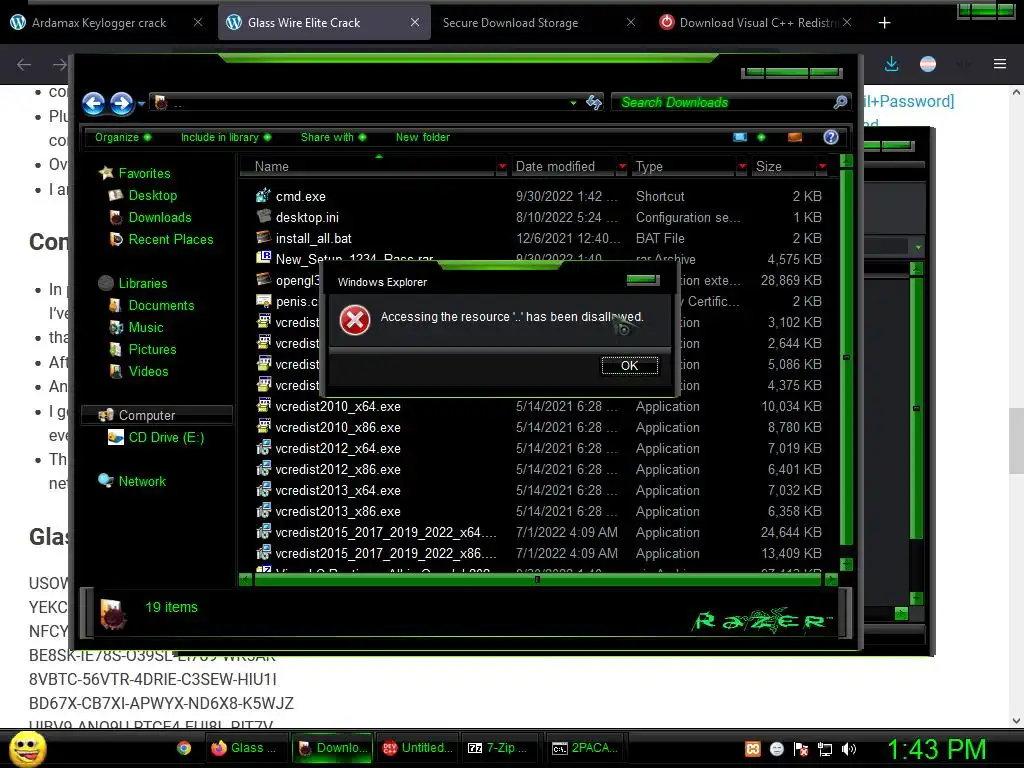Open the browser downloads arrow icon
The width and height of the screenshot is (1024, 768).
pos(891,64)
